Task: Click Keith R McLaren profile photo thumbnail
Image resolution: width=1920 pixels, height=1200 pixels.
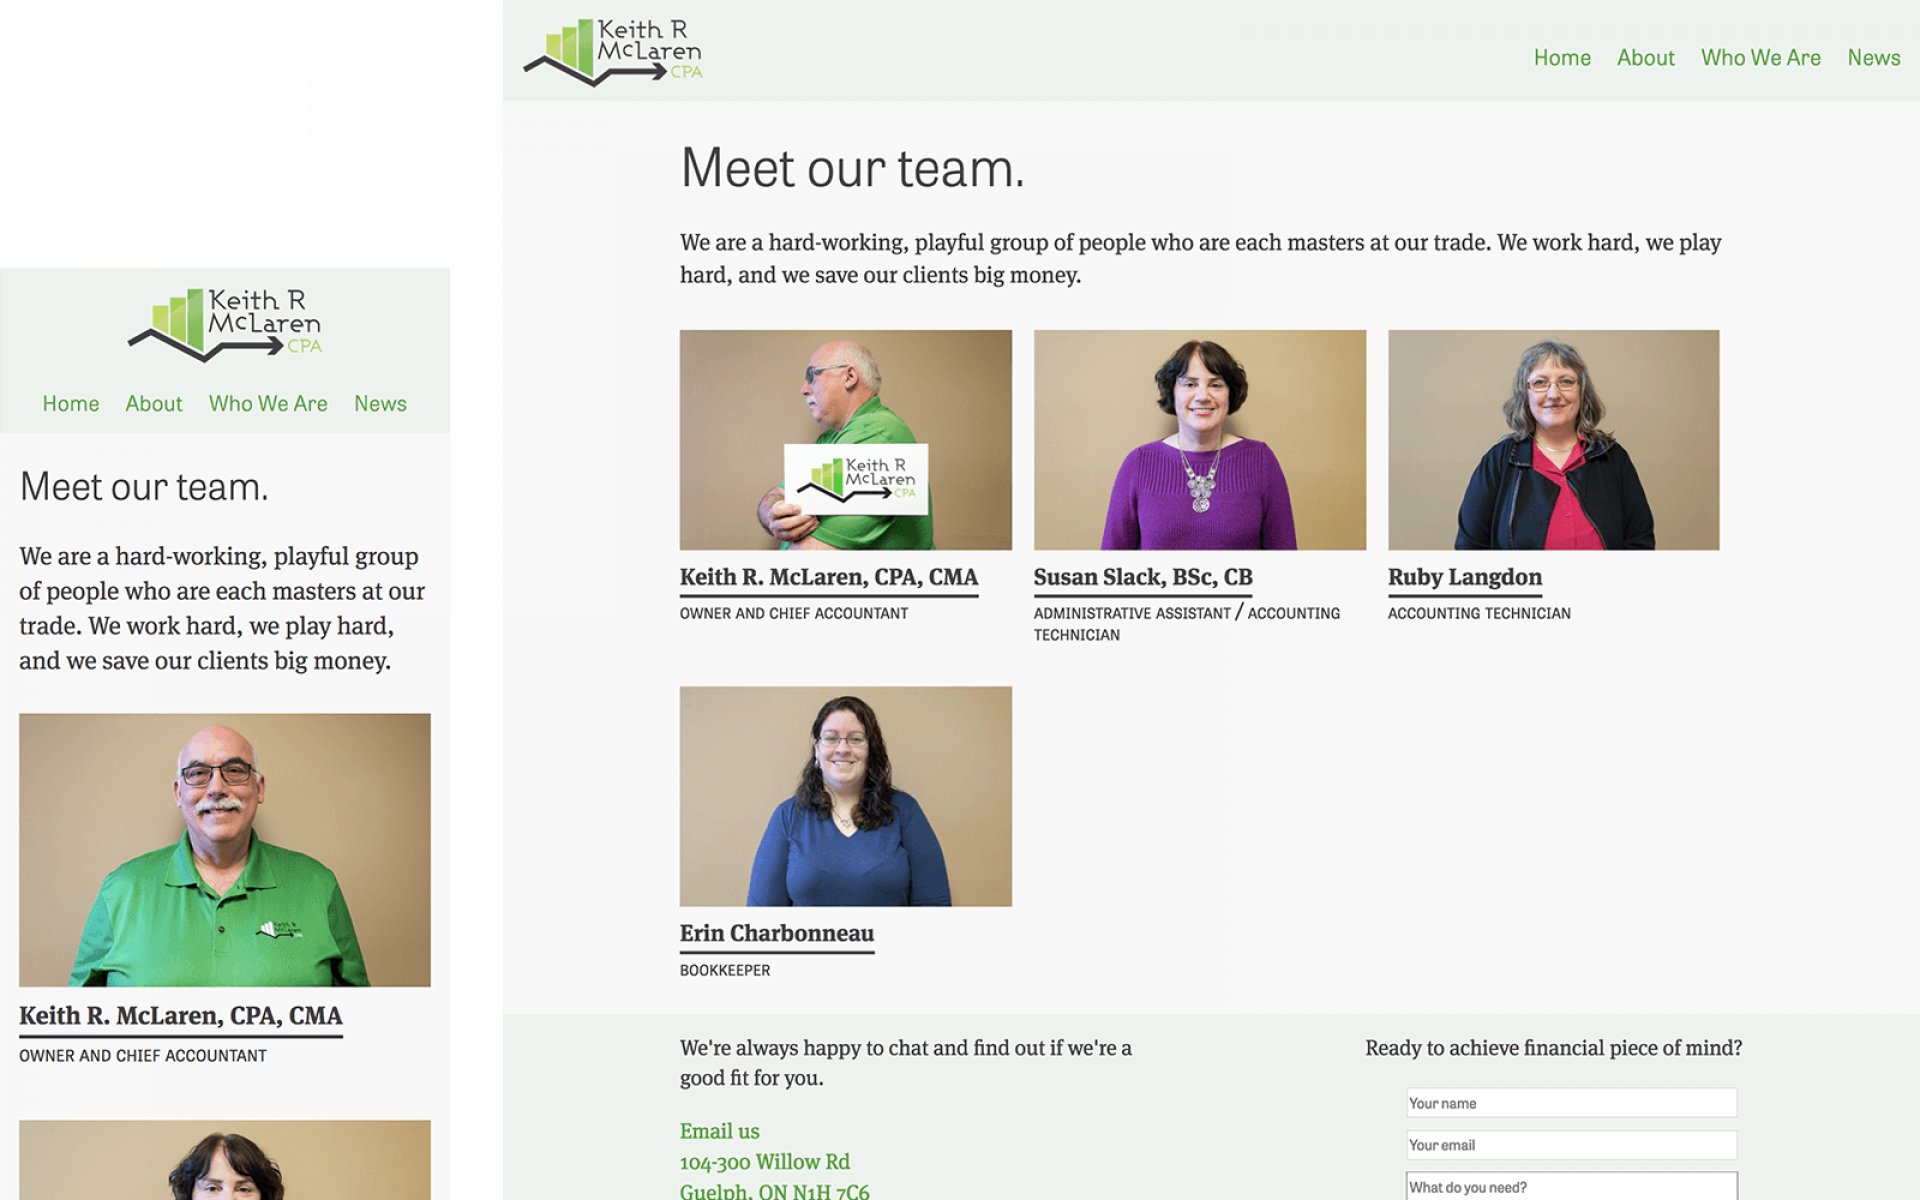Action: click(x=846, y=440)
